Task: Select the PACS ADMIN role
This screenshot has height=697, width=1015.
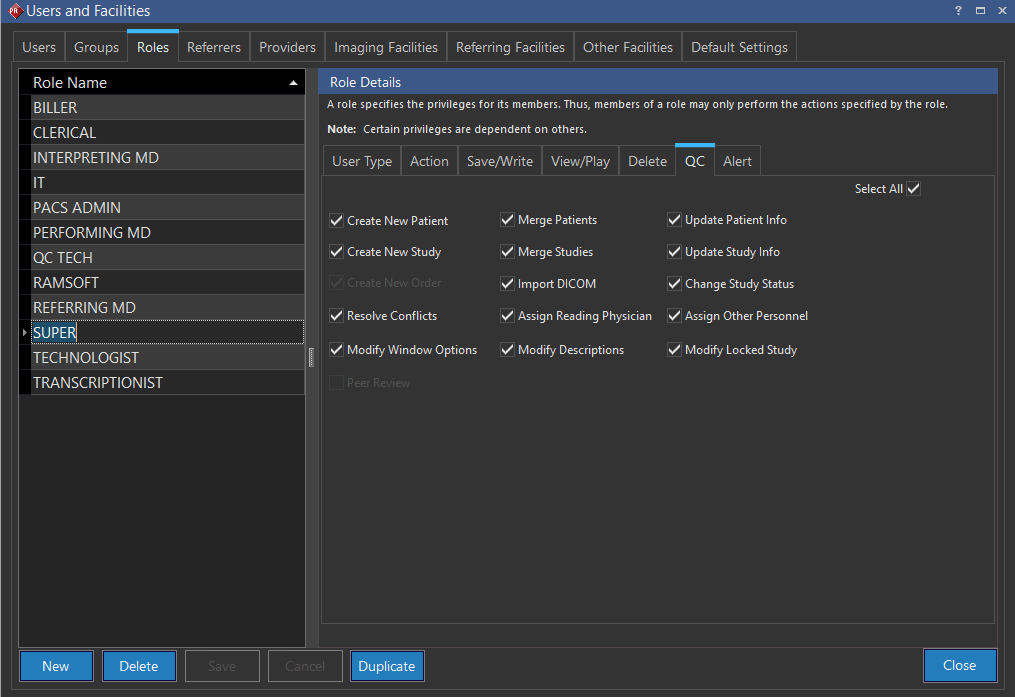Action: coord(77,208)
